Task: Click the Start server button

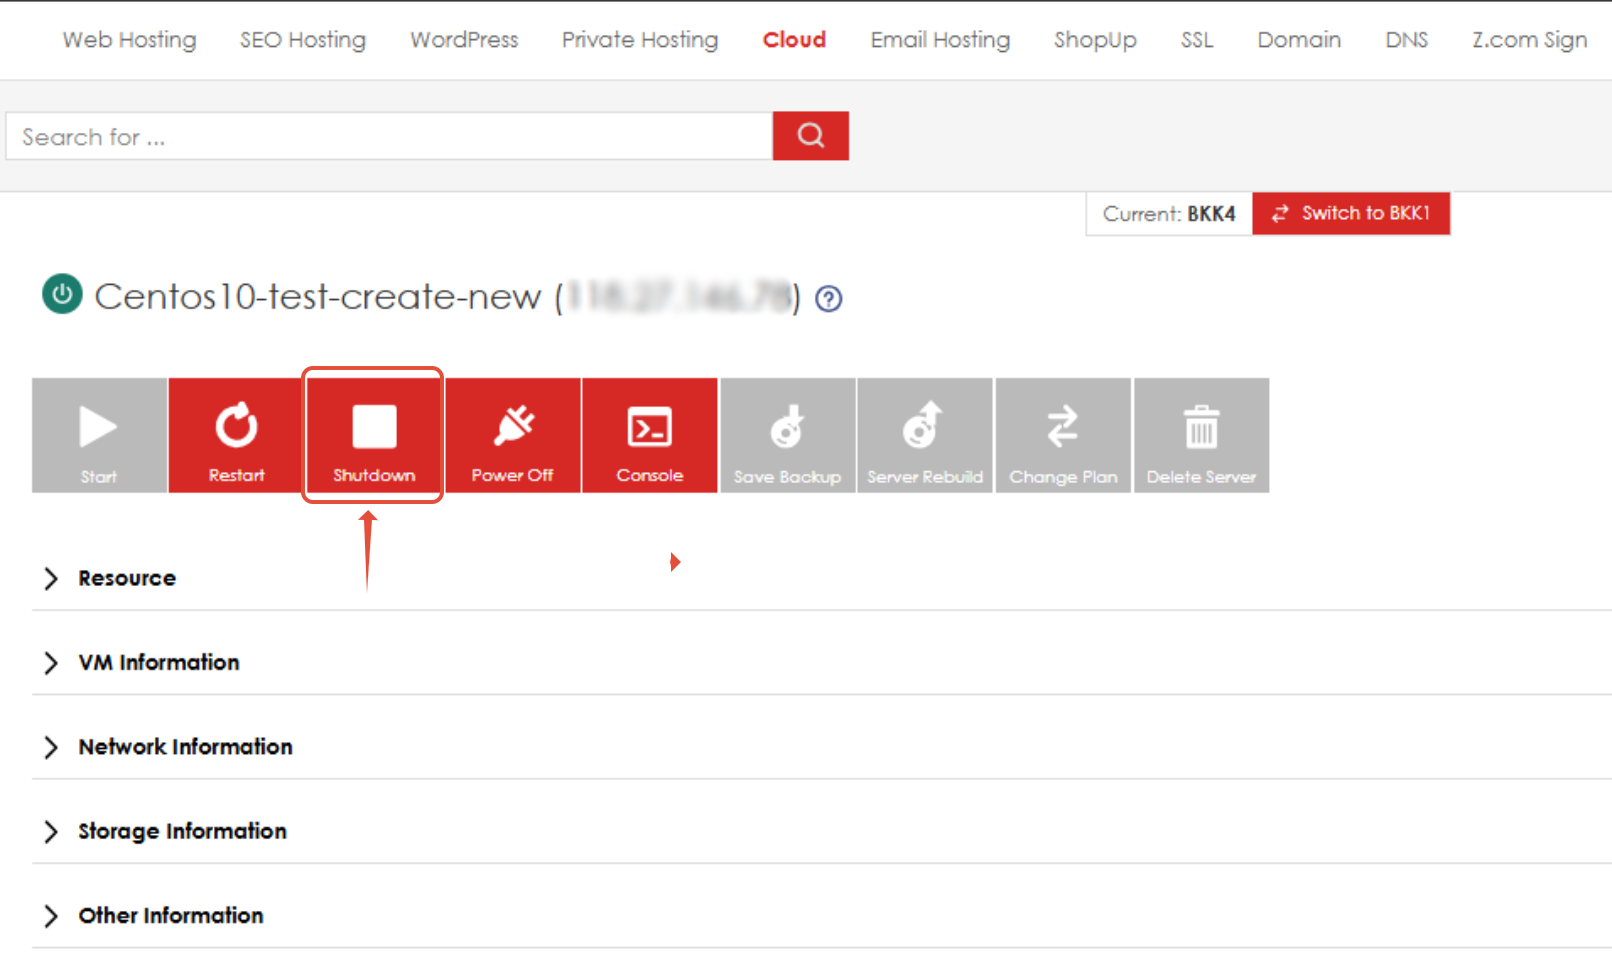Action: click(x=99, y=435)
